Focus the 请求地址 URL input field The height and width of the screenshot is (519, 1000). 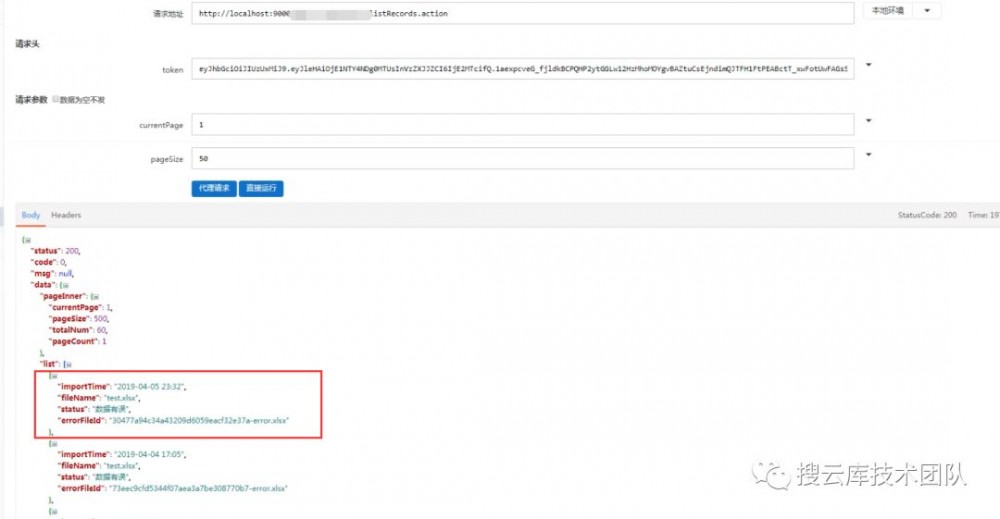click(x=522, y=13)
